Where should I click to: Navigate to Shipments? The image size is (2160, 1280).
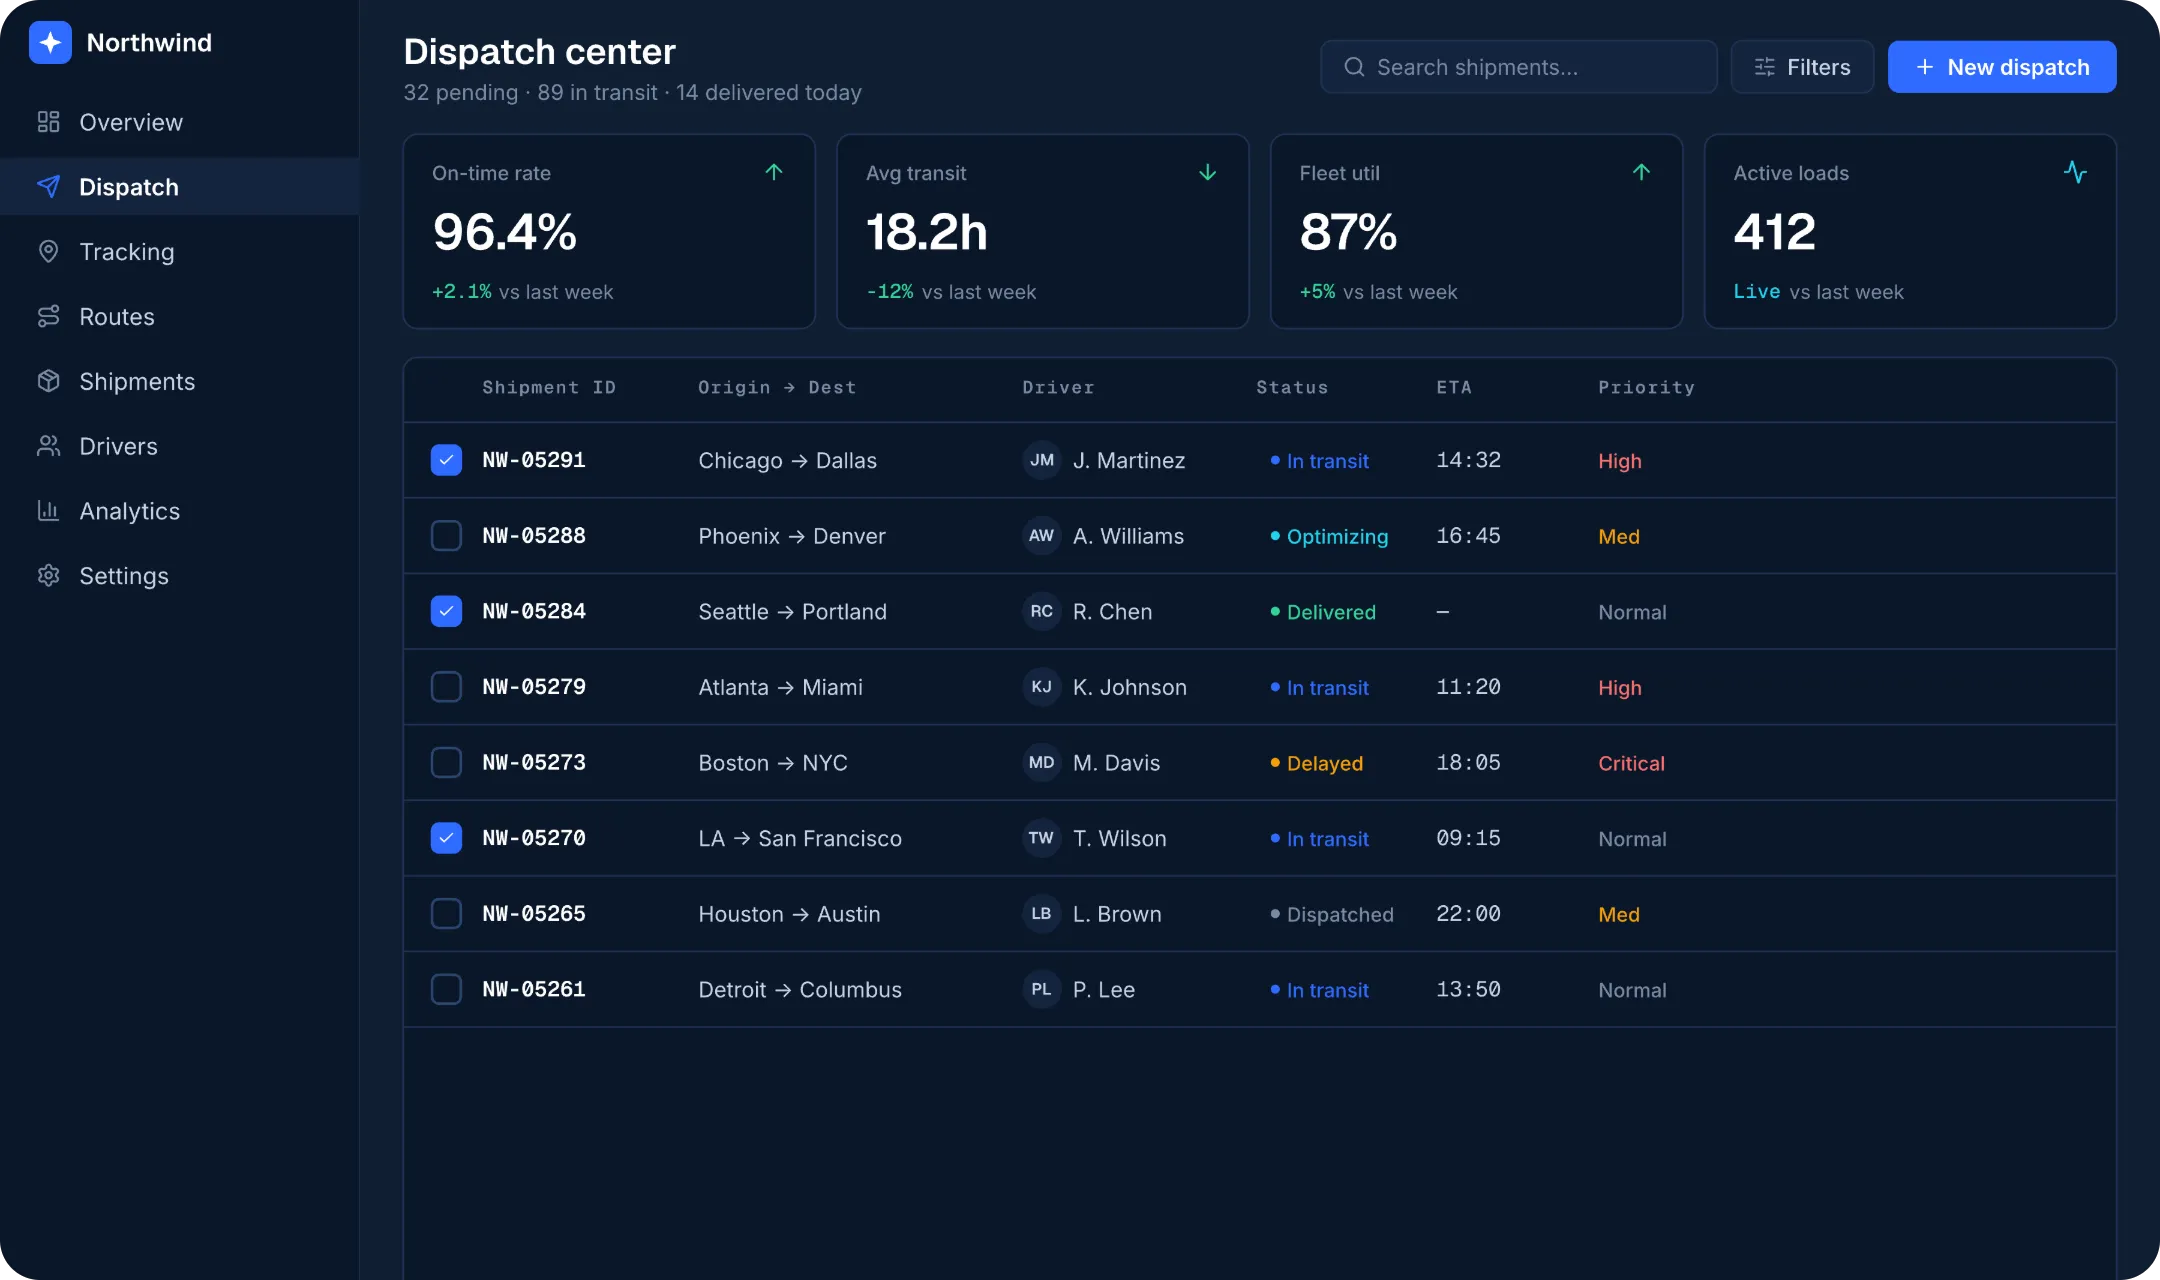(x=179, y=381)
